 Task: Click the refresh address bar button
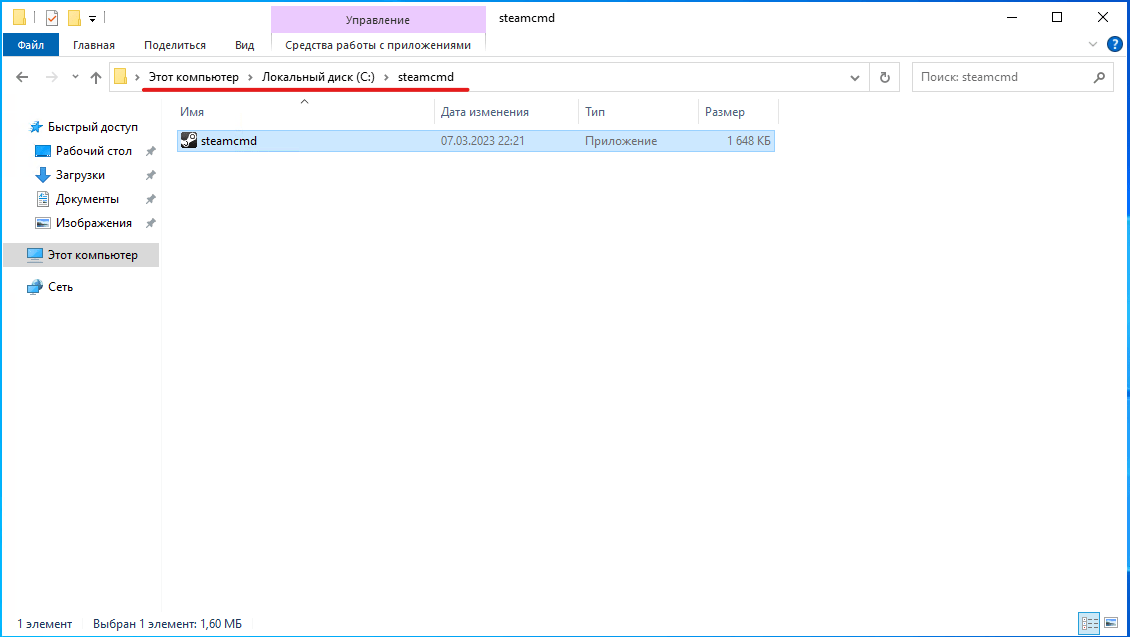[884, 77]
